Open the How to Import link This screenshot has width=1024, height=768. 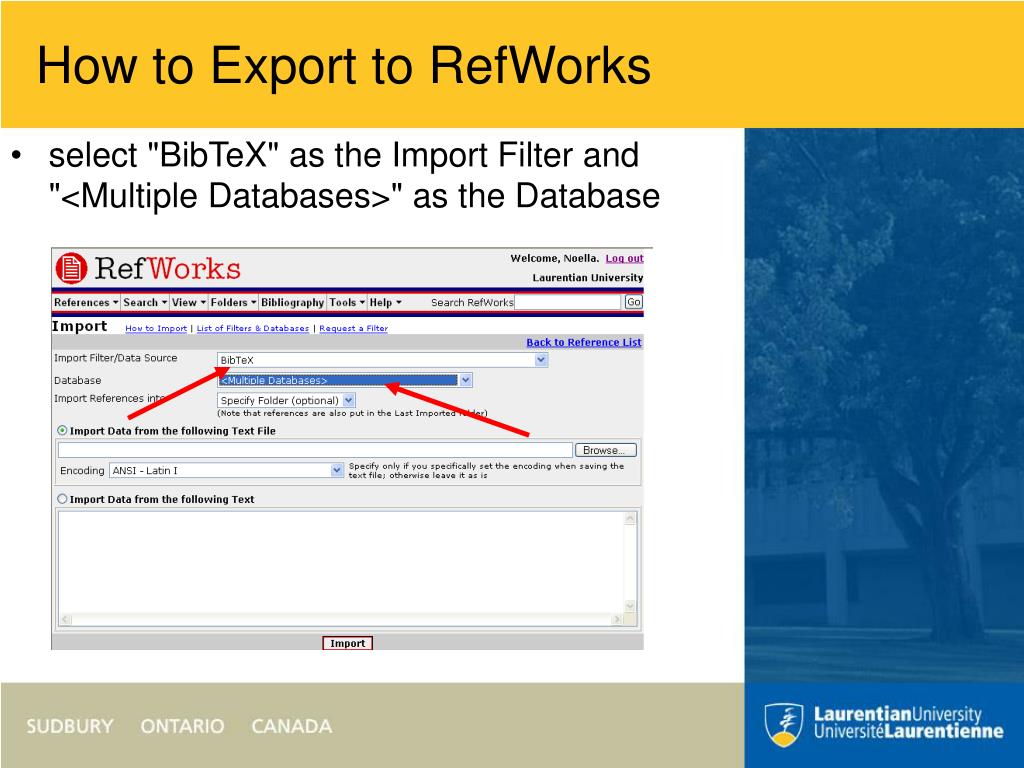point(156,328)
